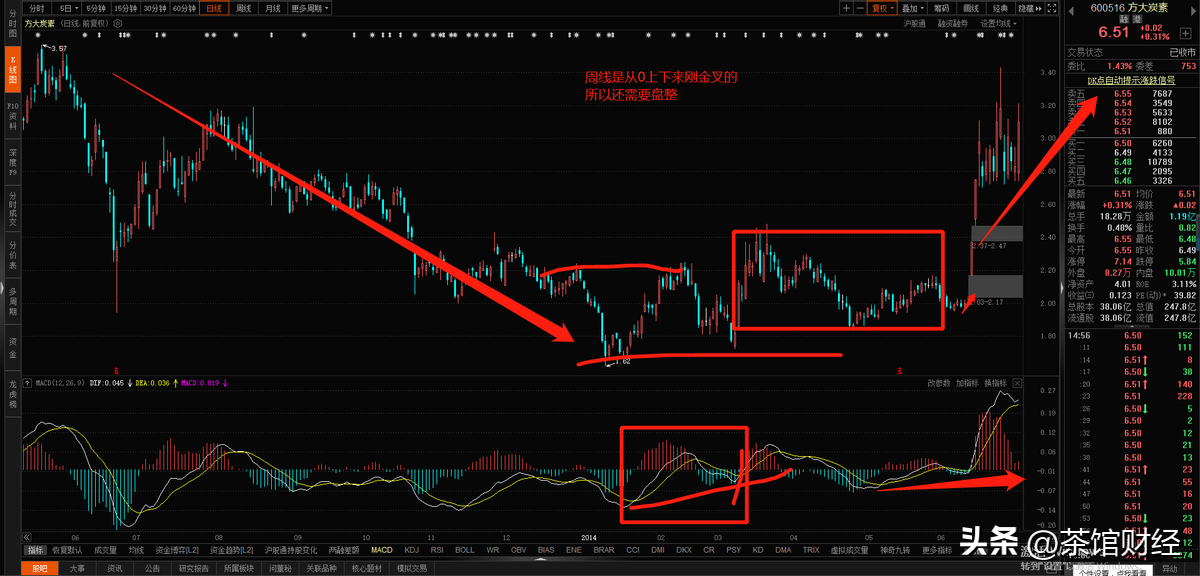Viewport: 1200px width, 576px height.
Task: Select K线图 in left sidebar
Action: 13,69
